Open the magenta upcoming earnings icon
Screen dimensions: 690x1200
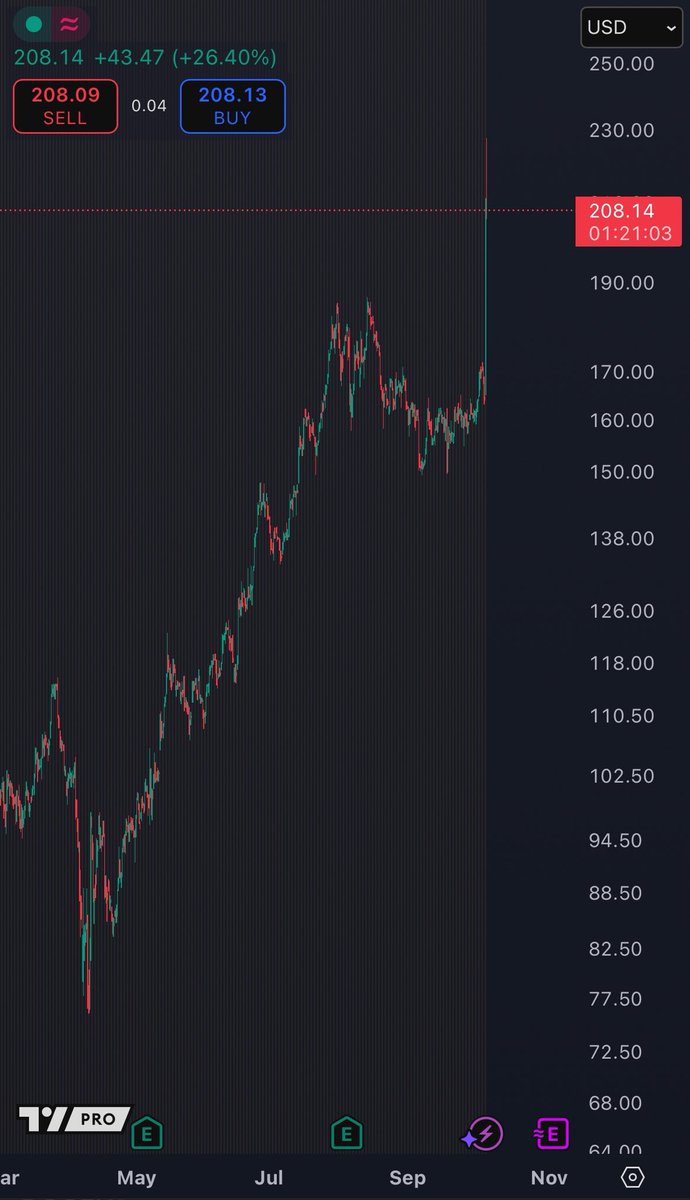(550, 1133)
